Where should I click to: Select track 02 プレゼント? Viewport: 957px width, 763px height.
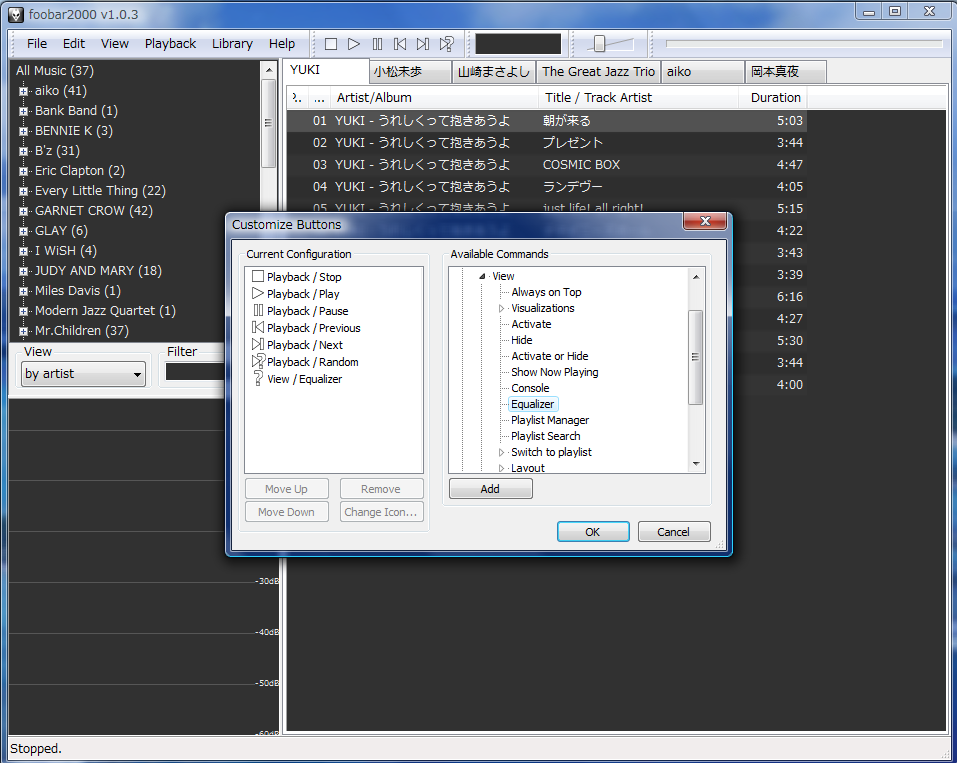[547, 143]
